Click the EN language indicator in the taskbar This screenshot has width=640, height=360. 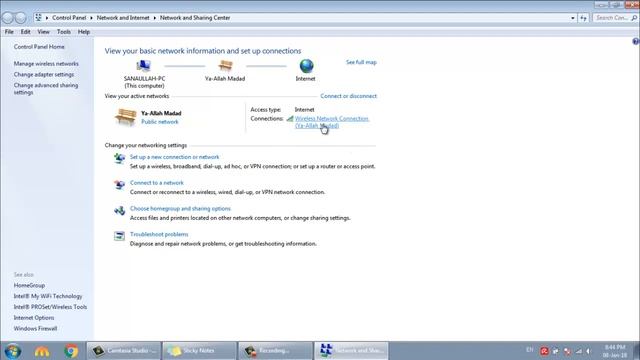(529, 350)
